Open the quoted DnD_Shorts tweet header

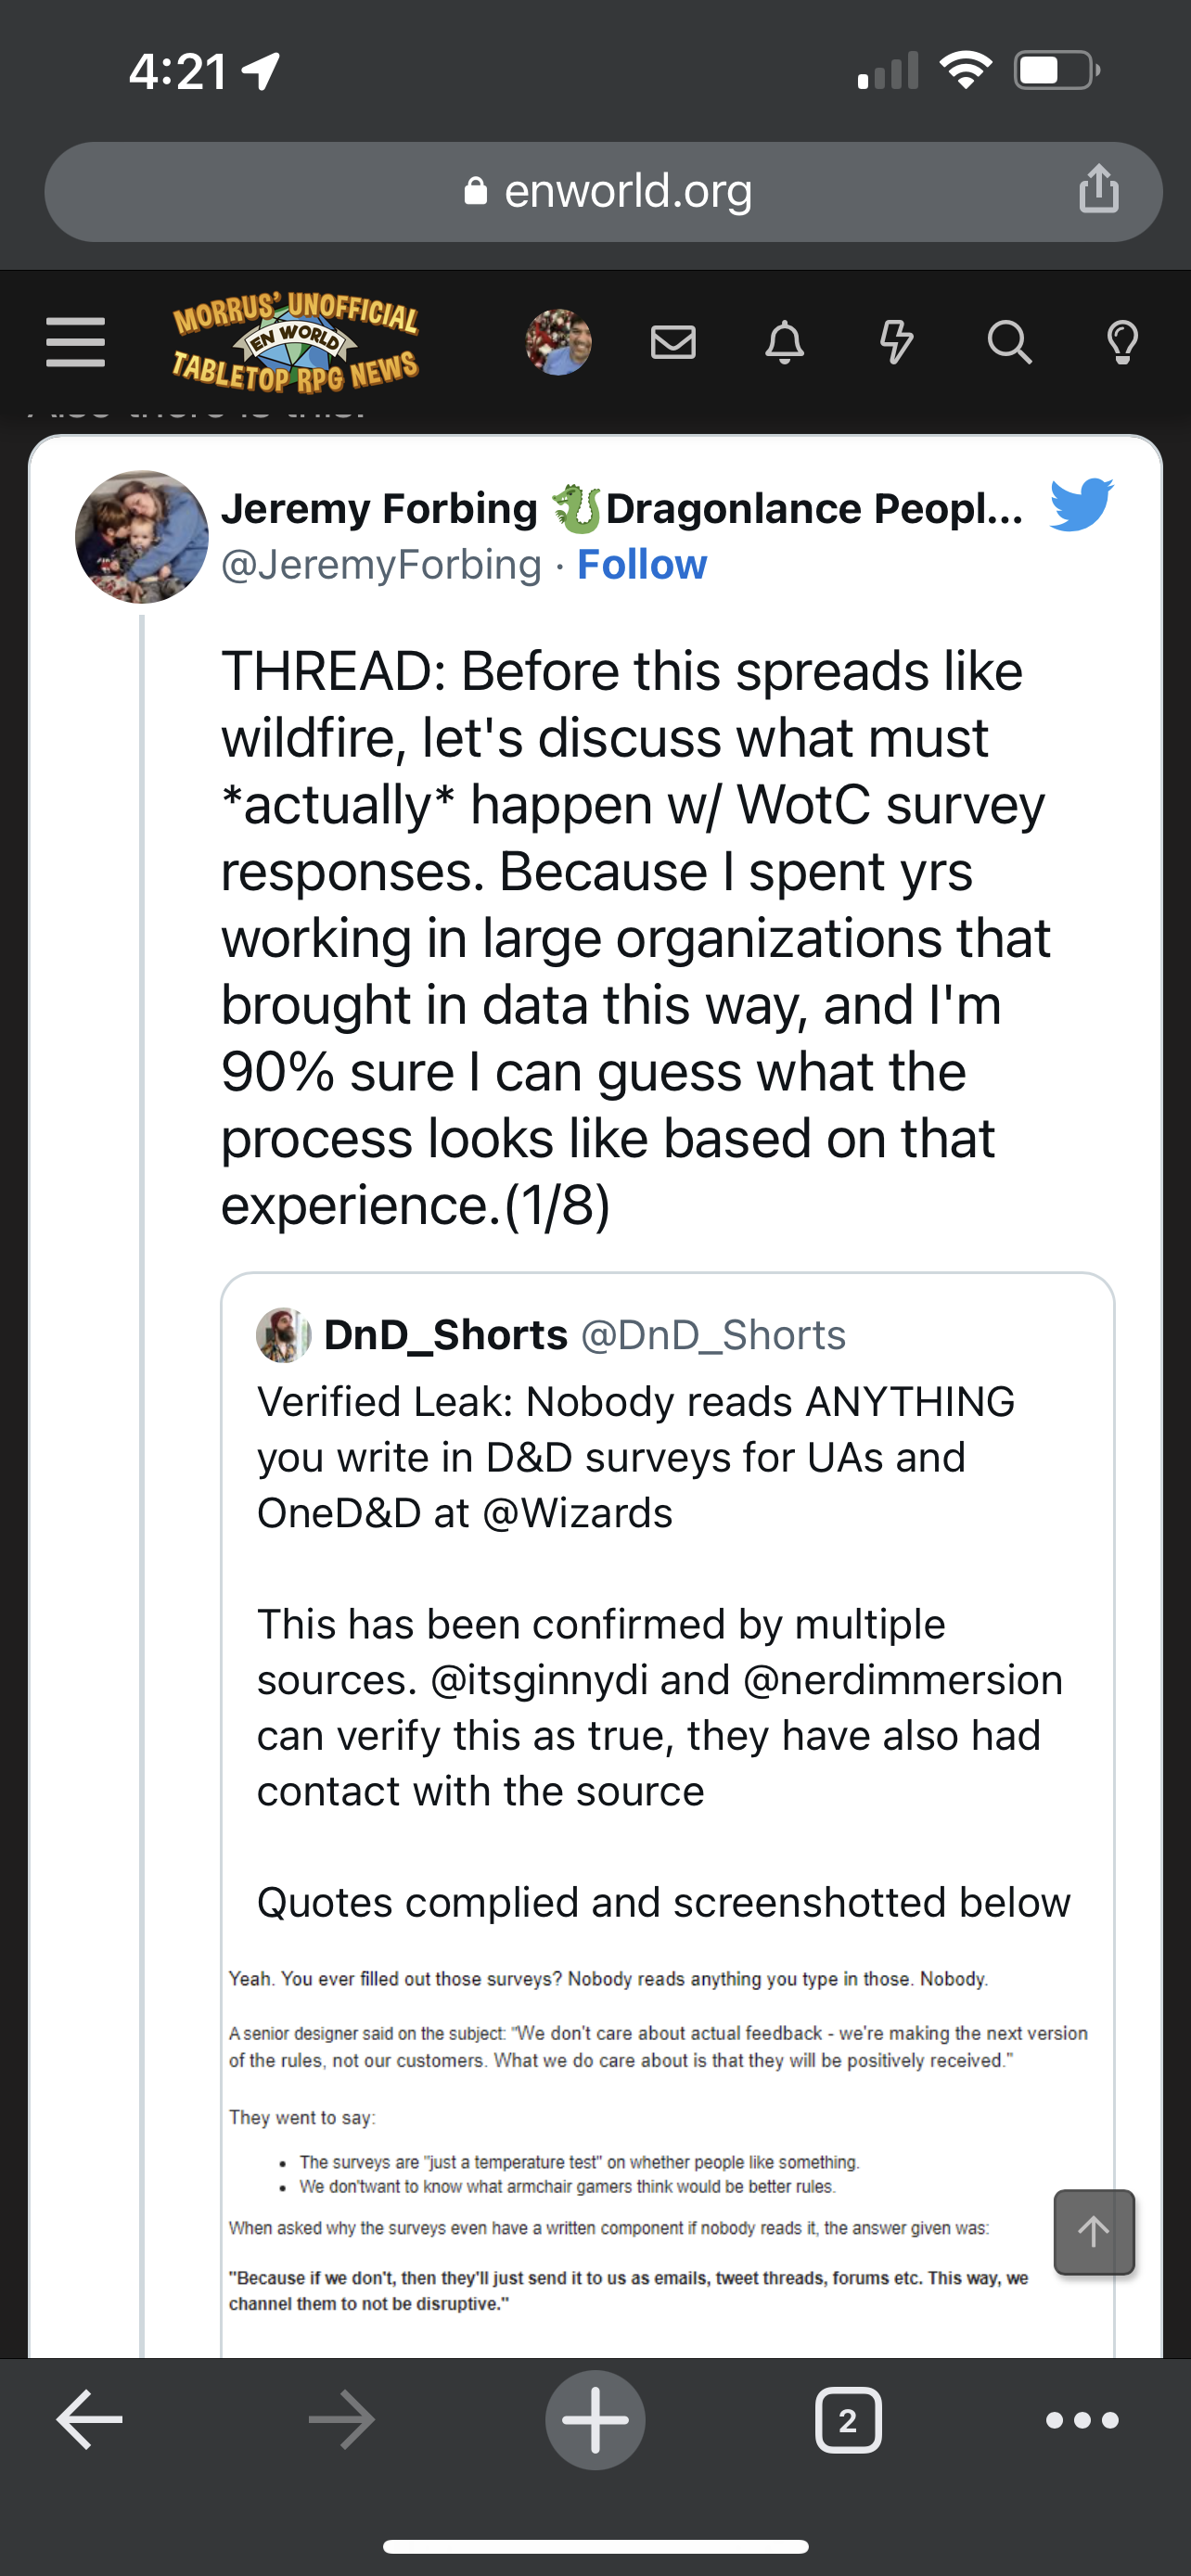550,1335
